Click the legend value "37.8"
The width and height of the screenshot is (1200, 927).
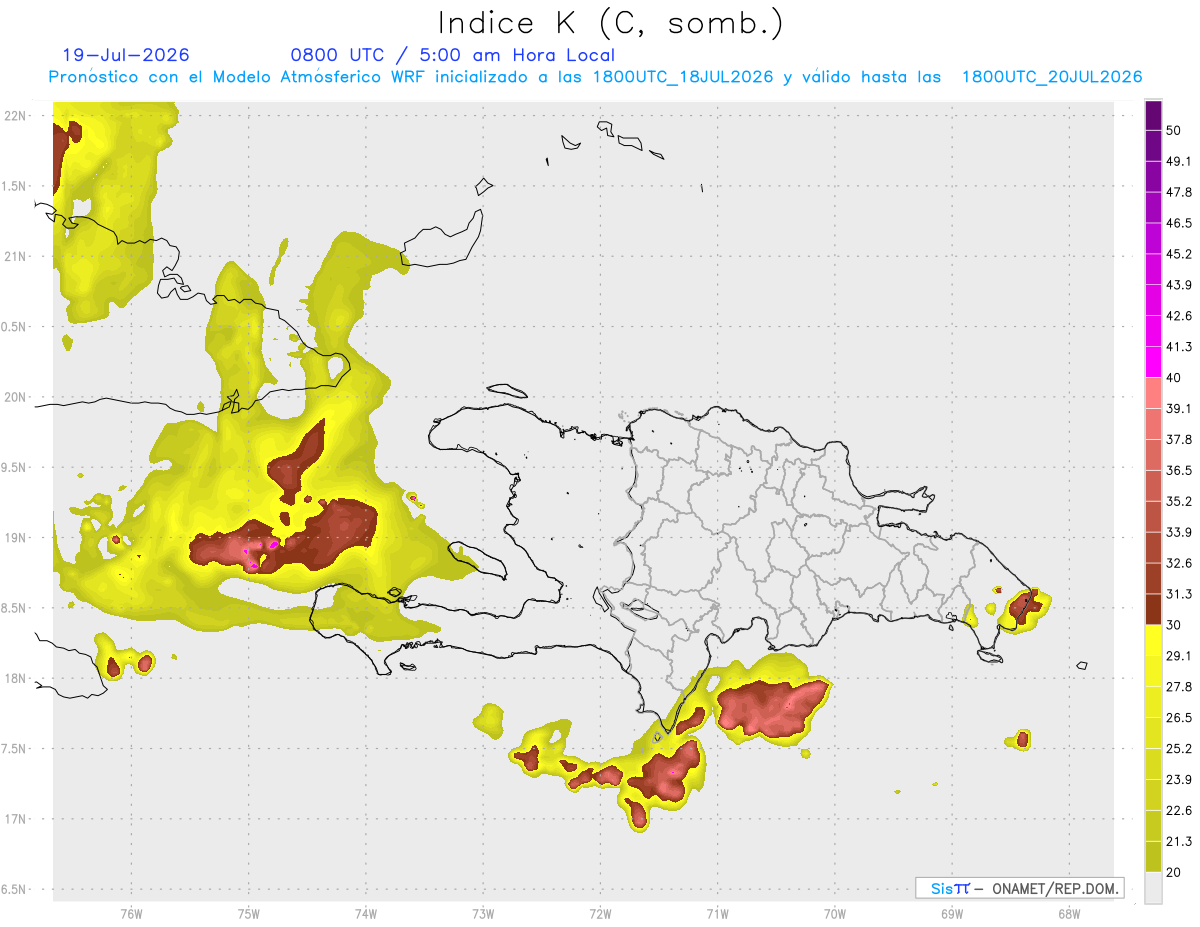[1178, 440]
